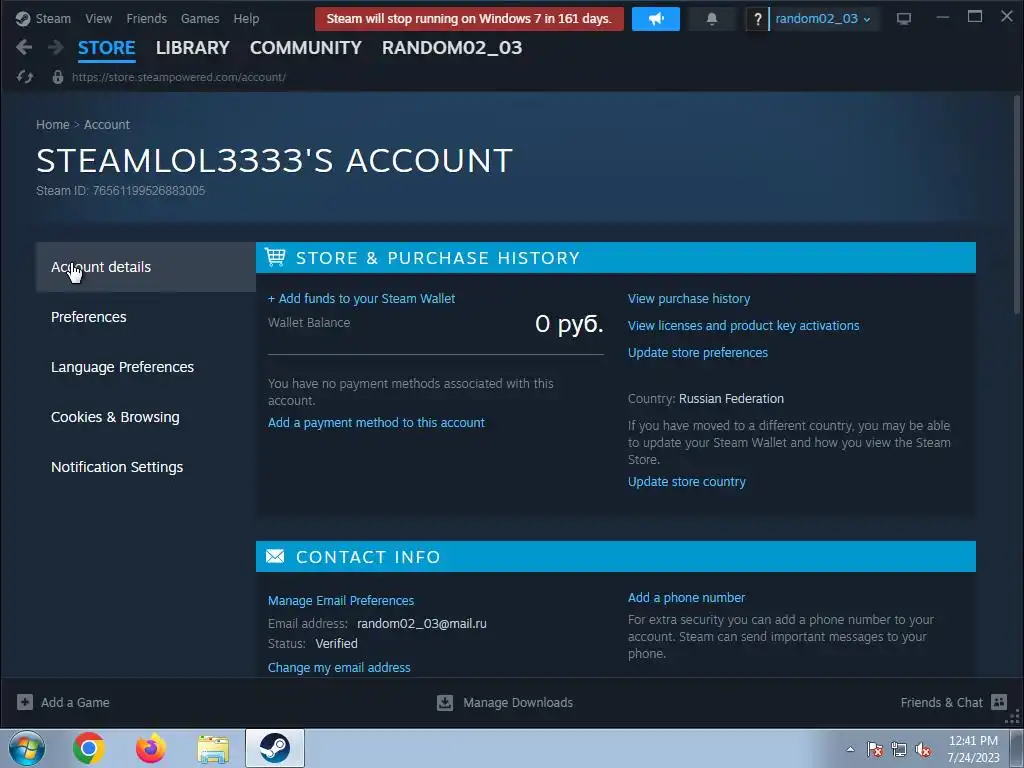Add funds to your Steam Wallet
Screen dimensions: 1024x768
[x=361, y=298]
